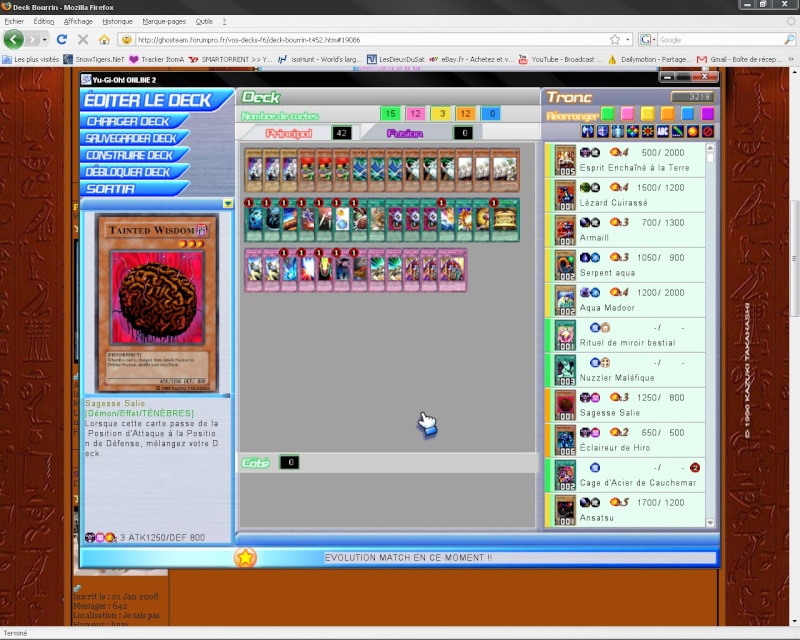This screenshot has width=800, height=640.
Task: Click the golden chest spell card in deck
Action: pyautogui.click(x=505, y=219)
